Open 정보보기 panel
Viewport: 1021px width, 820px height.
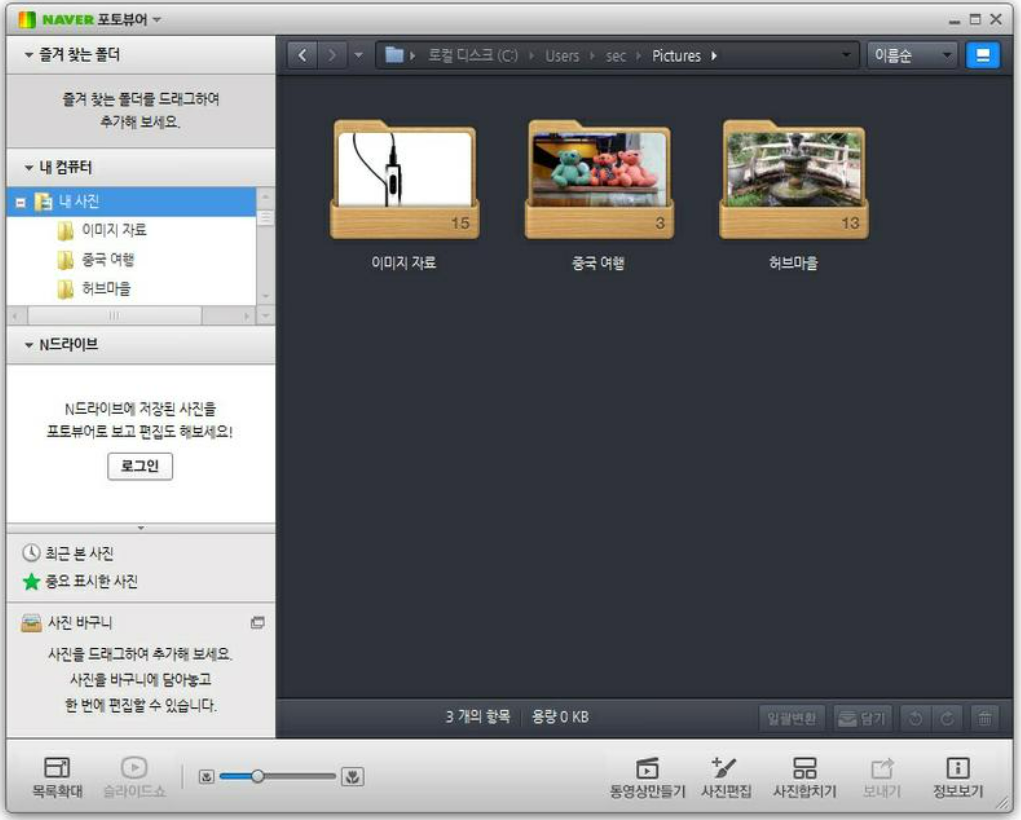(x=958, y=778)
